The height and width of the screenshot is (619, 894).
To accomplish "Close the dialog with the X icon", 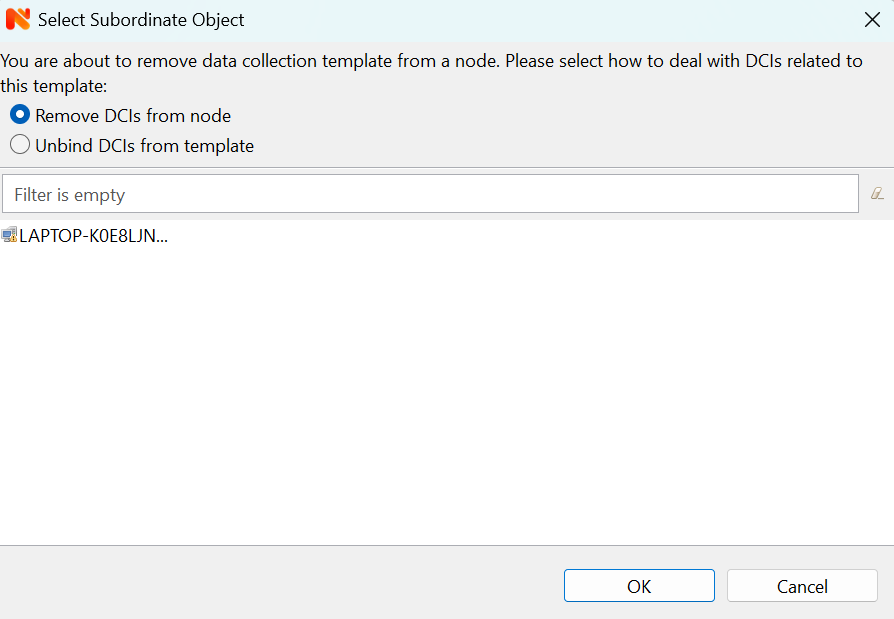I will click(871, 19).
